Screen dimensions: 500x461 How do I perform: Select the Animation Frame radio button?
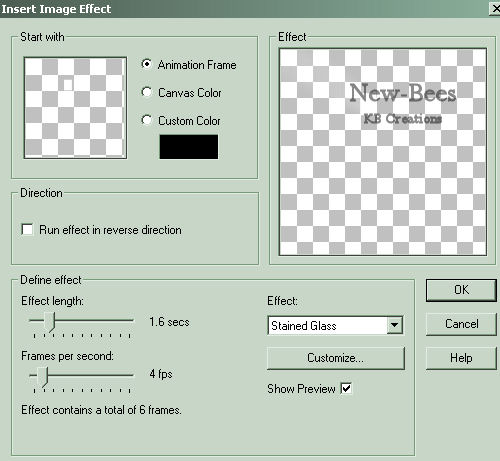tap(146, 64)
